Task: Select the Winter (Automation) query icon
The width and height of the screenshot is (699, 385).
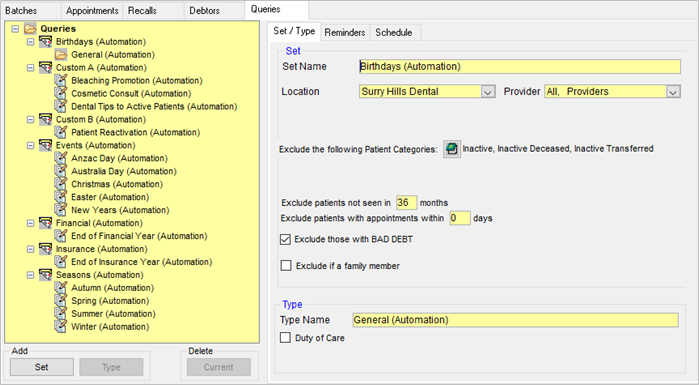Action: [61, 327]
